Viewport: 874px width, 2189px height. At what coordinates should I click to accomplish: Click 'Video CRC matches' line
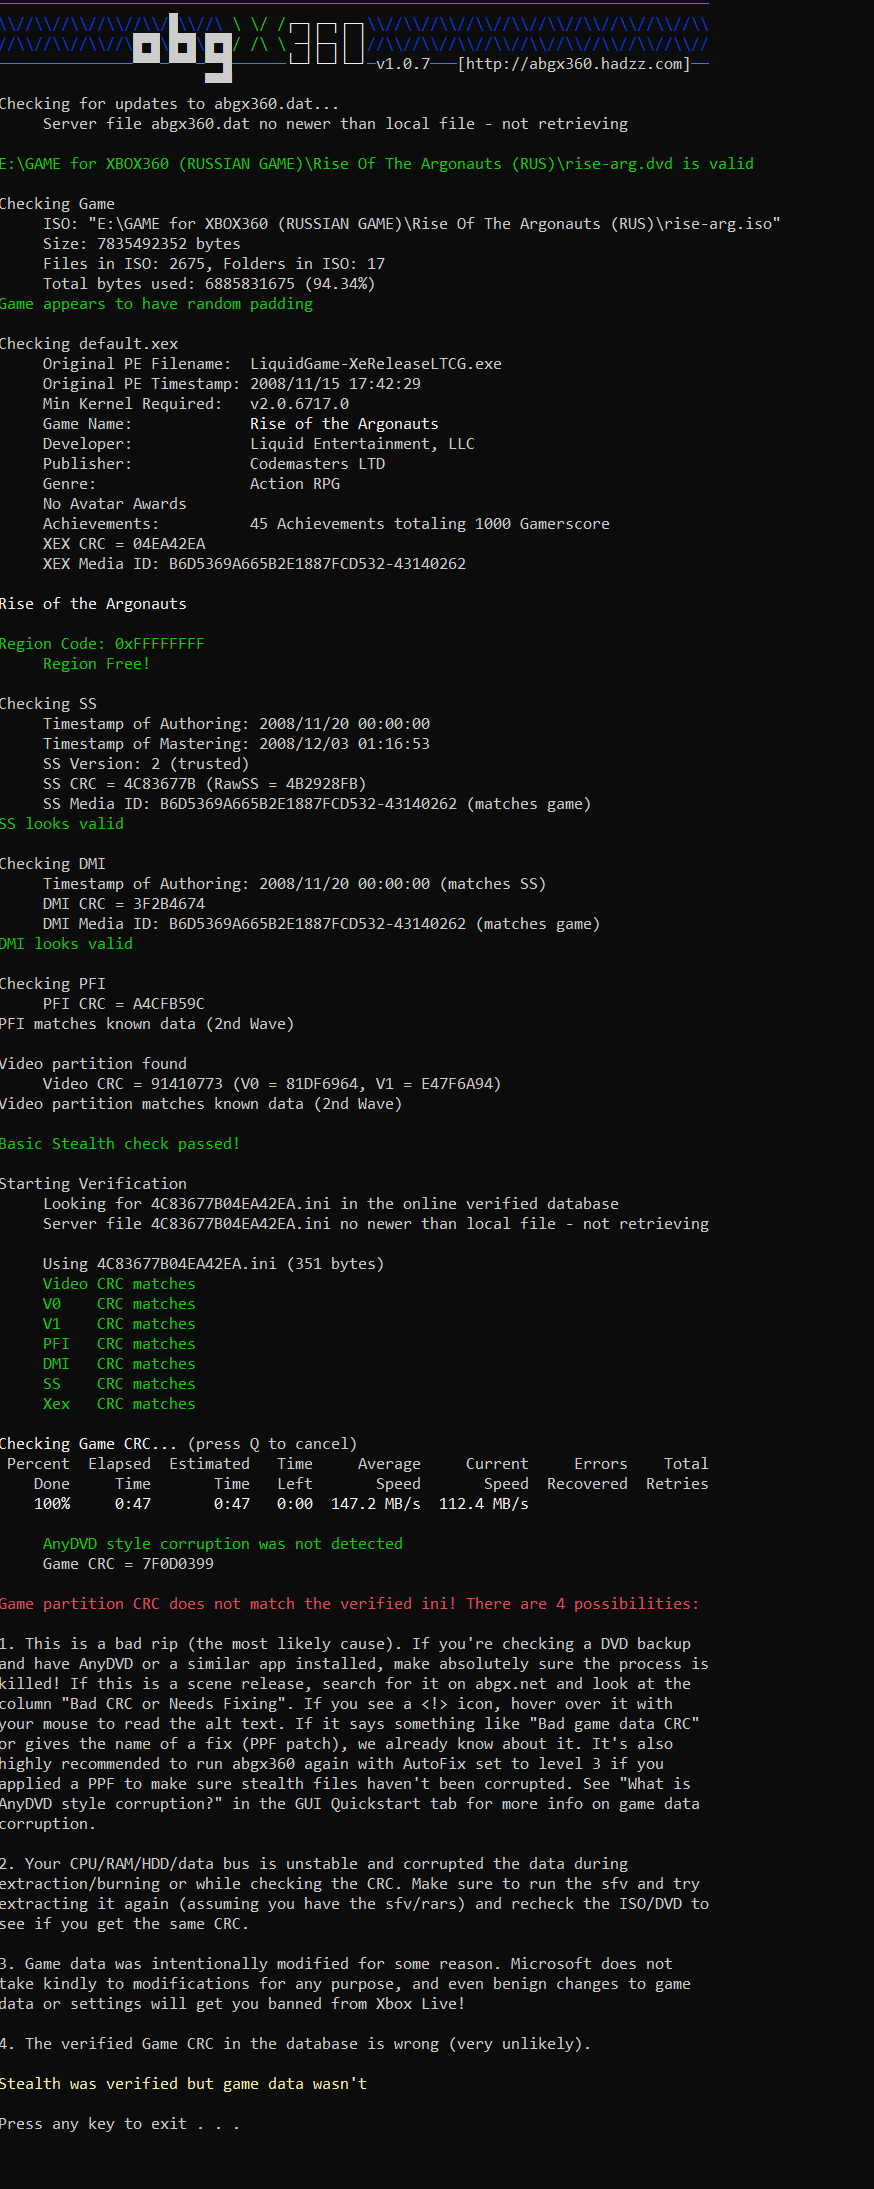click(119, 1284)
